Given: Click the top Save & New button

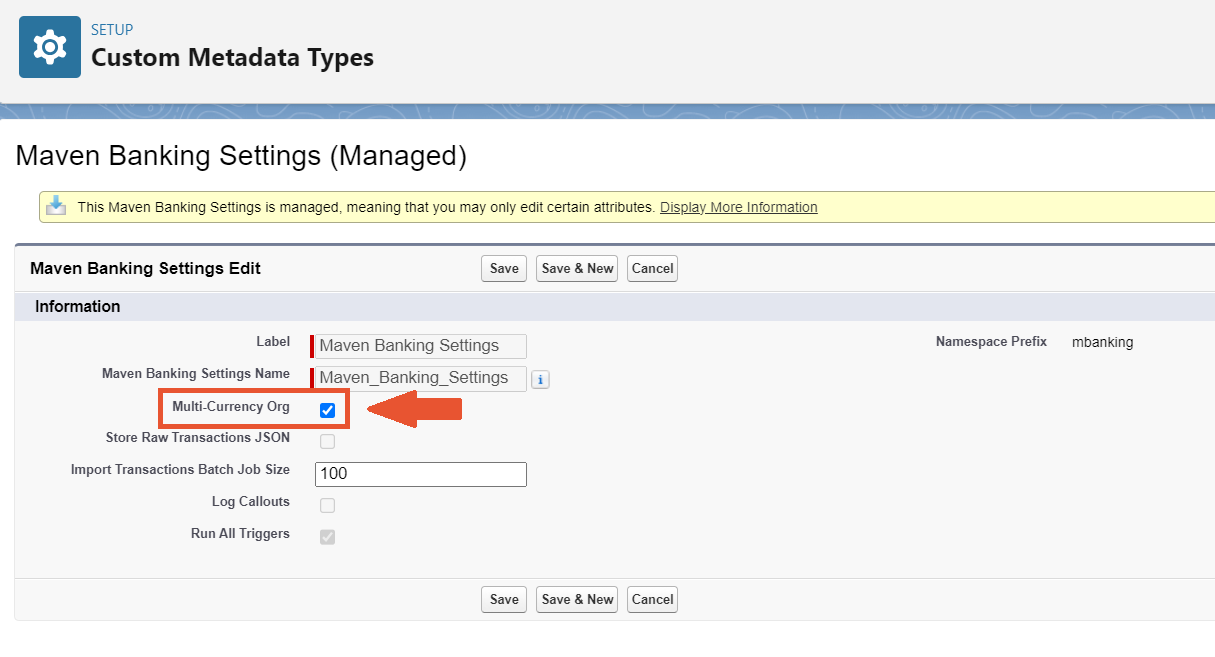Looking at the screenshot, I should point(577,268).
